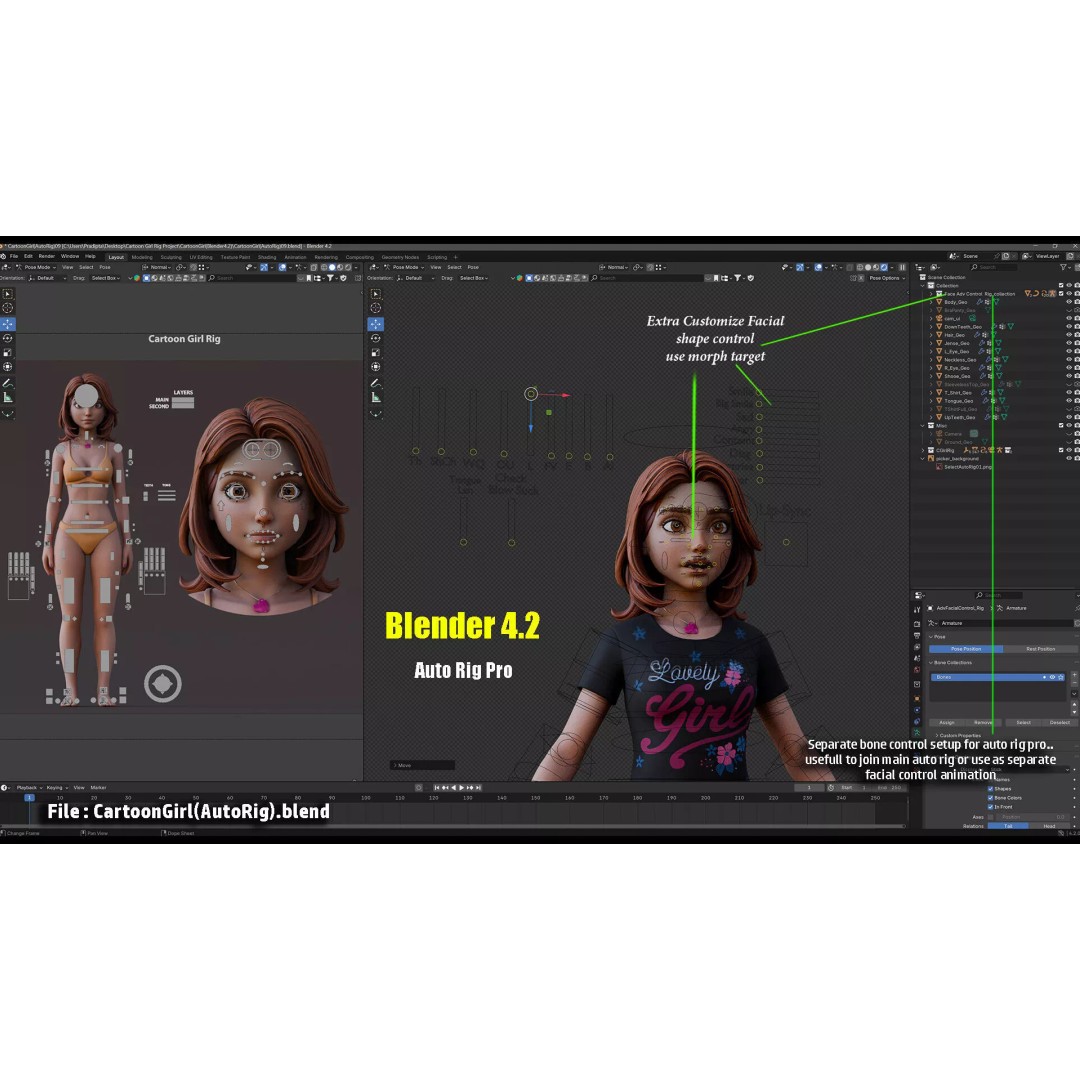This screenshot has width=1080, height=1080.
Task: Select the Rotate tool in the left viewport toolbar
Action: [x=8, y=338]
